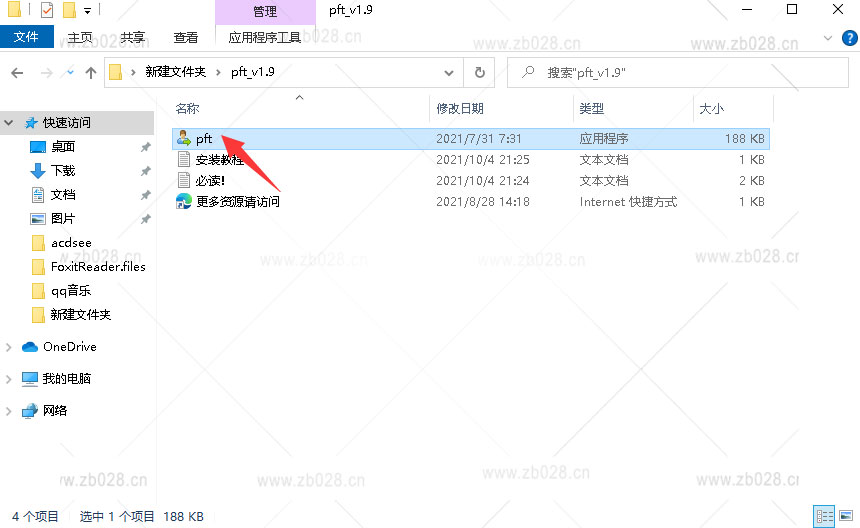Click the 188 KB size of pft

coord(744,139)
